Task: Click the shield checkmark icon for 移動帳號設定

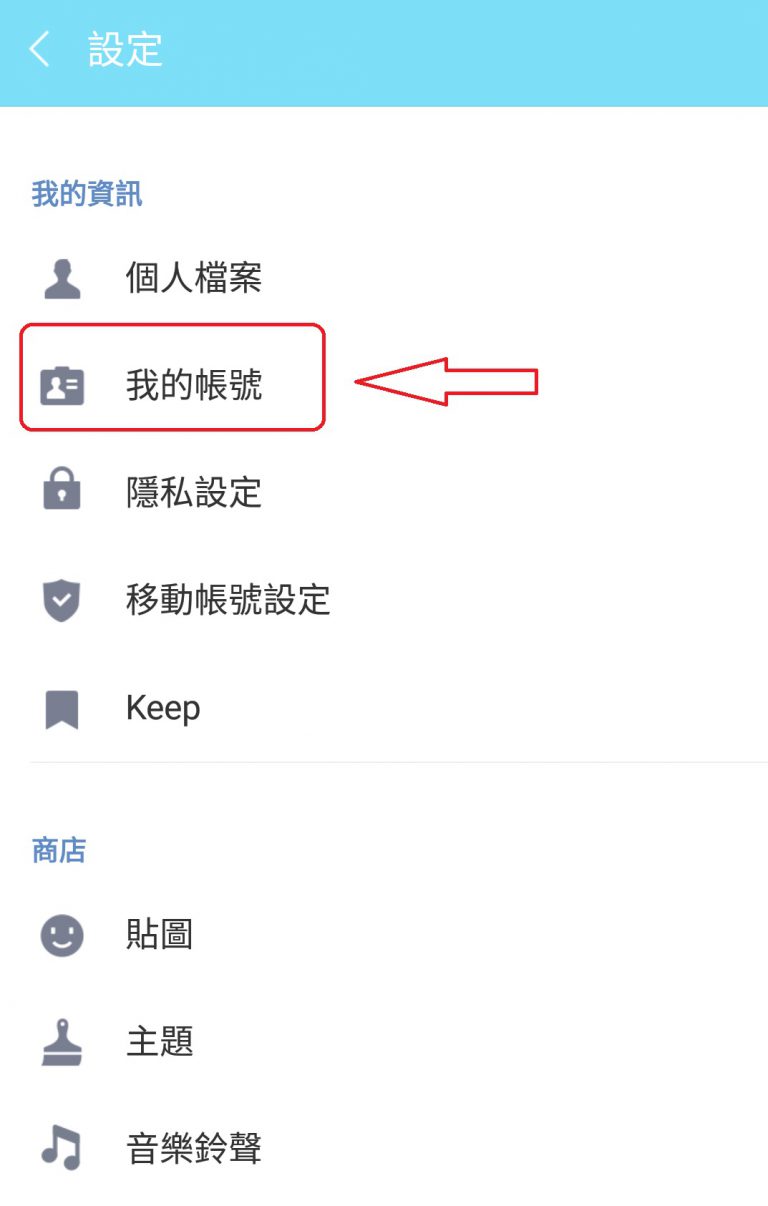Action: pyautogui.click(x=62, y=600)
